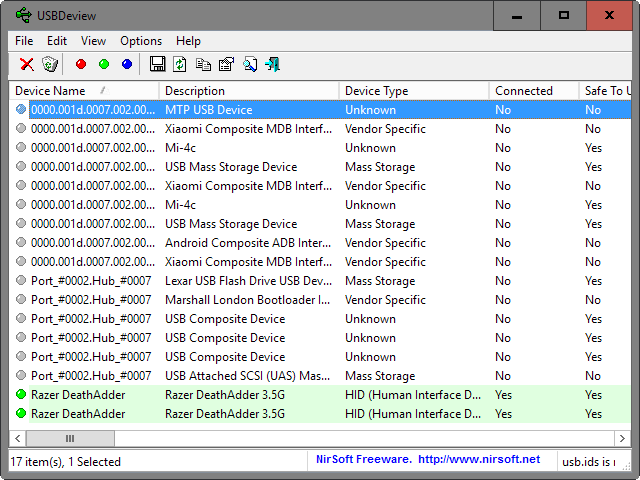Minimize the USBDeview window
The height and width of the screenshot is (480, 640).
point(517,16)
